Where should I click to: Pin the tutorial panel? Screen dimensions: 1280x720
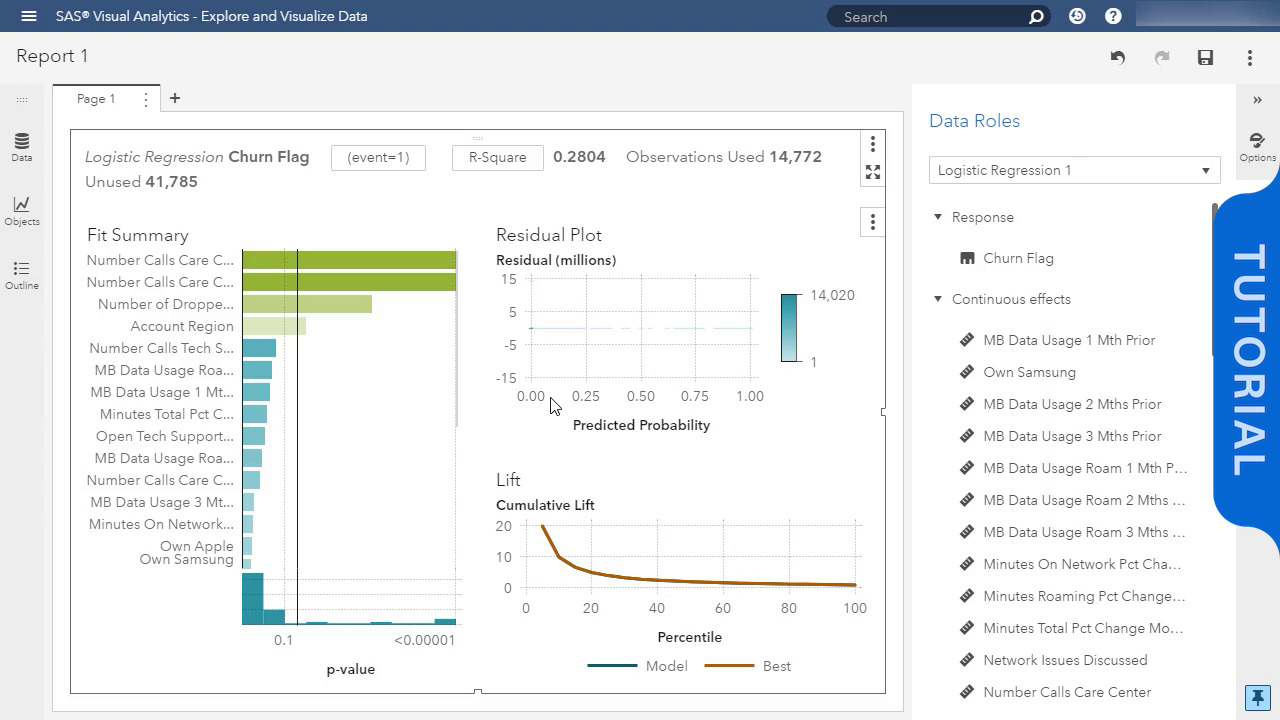[x=1257, y=697]
